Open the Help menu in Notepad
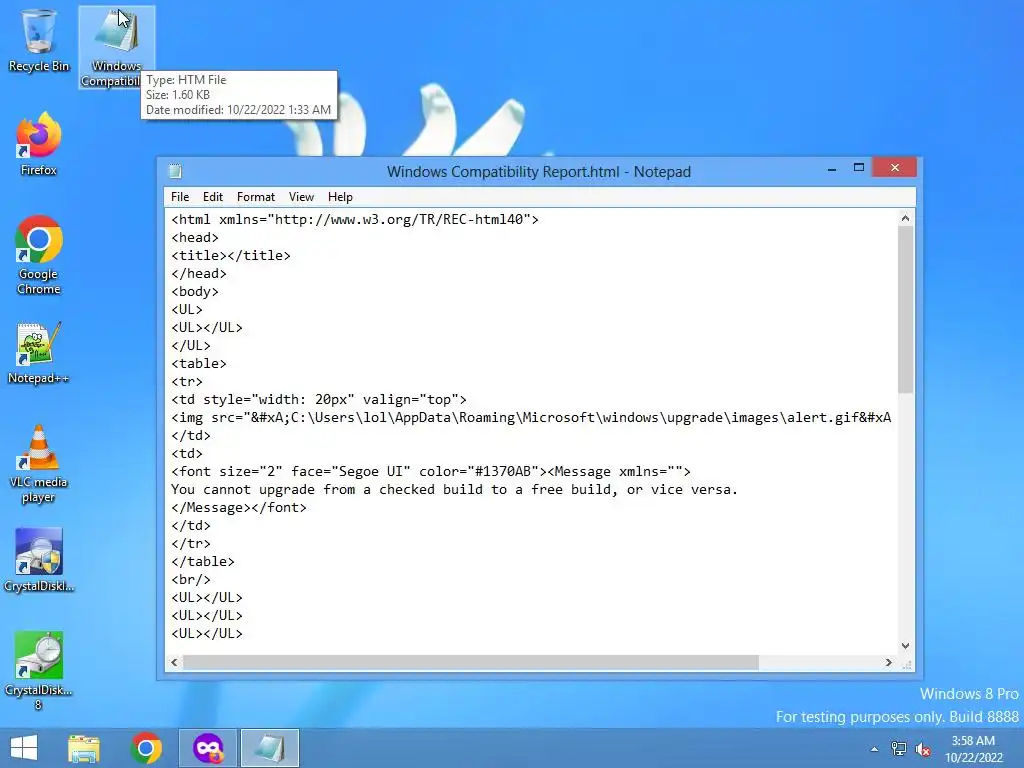This screenshot has width=1024, height=768. pos(340,197)
